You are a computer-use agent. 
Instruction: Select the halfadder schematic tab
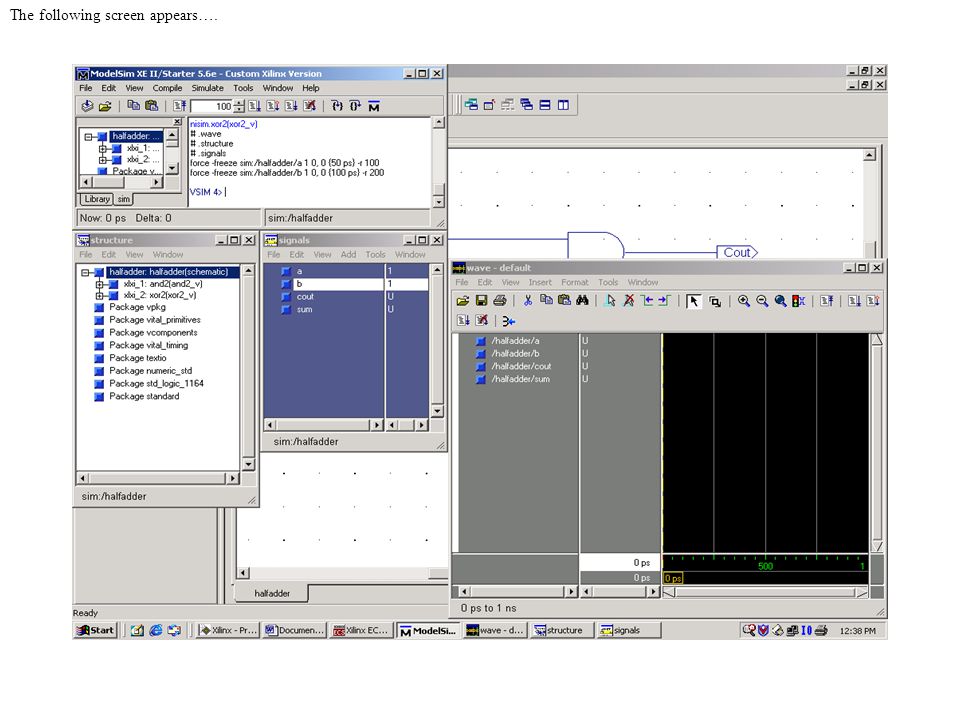coord(272,593)
